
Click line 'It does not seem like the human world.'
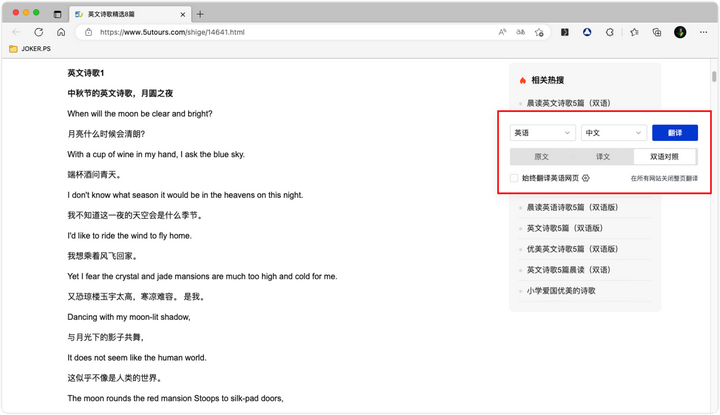tap(137, 358)
